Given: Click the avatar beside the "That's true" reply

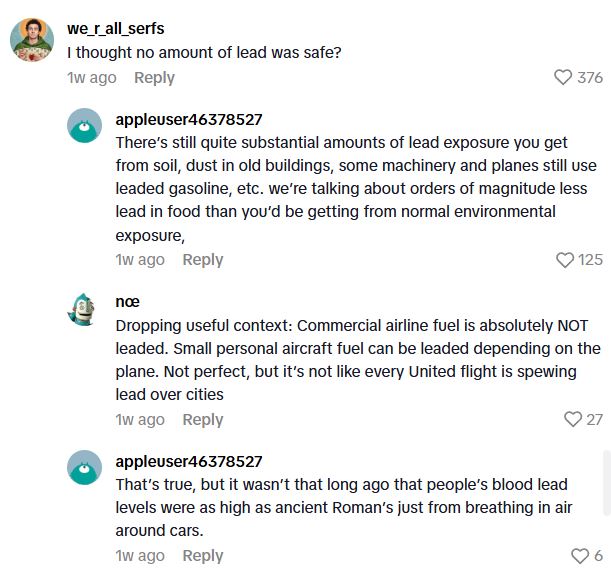Looking at the screenshot, I should [x=85, y=468].
